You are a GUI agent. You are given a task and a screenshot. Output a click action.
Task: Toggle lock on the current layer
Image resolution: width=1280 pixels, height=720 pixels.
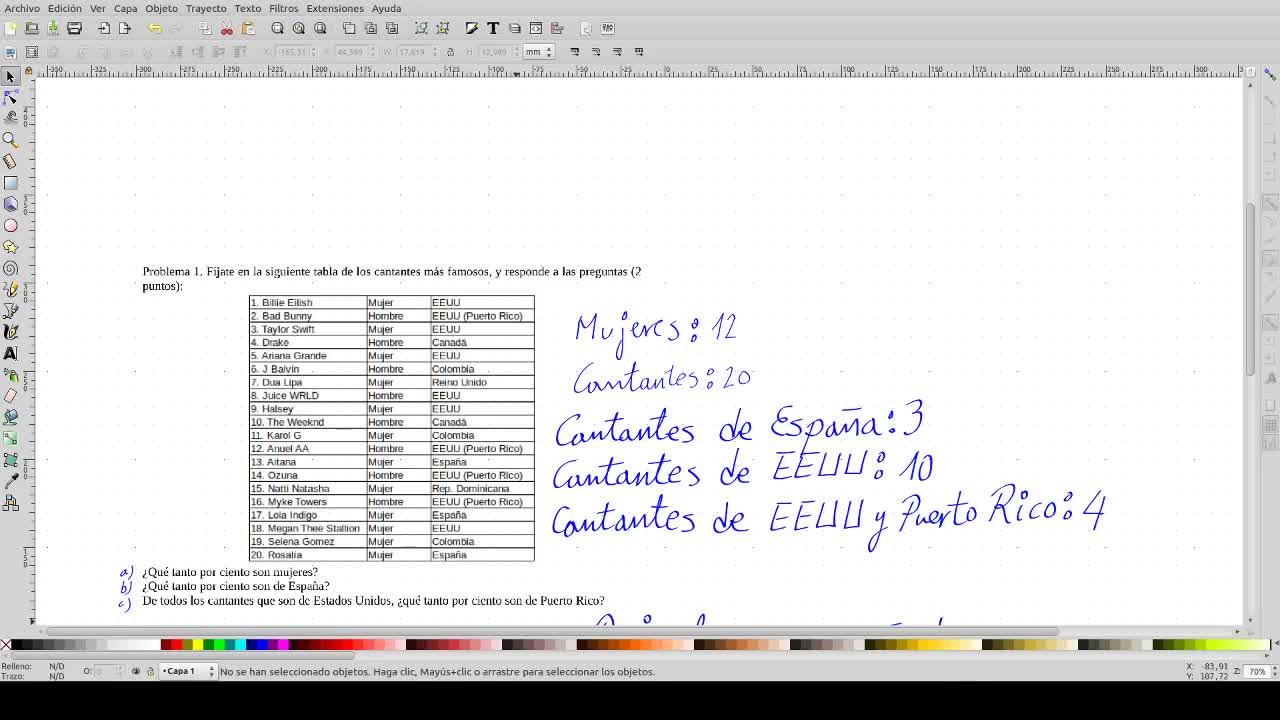tap(150, 671)
